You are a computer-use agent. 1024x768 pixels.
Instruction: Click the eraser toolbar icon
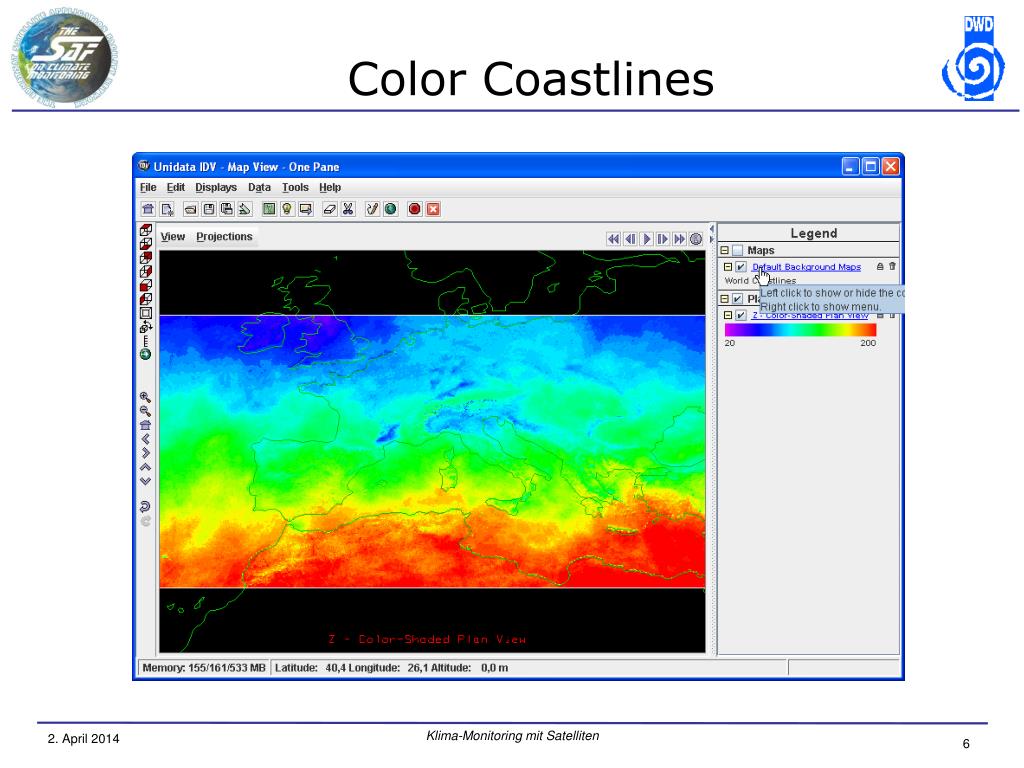click(330, 209)
